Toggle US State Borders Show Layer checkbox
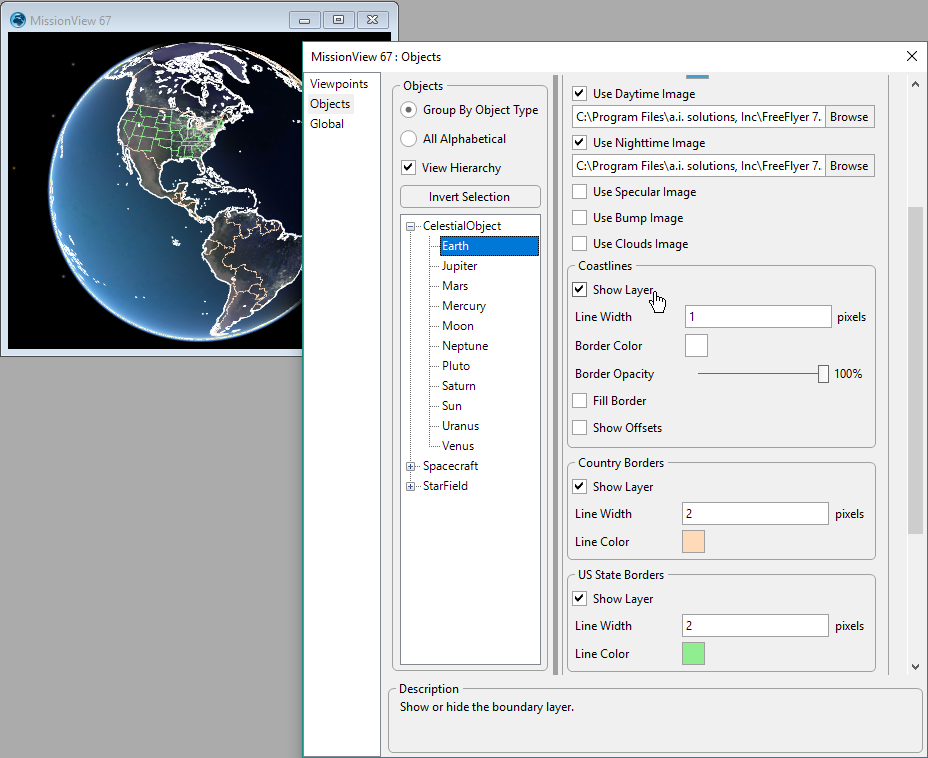928x758 pixels. (579, 599)
